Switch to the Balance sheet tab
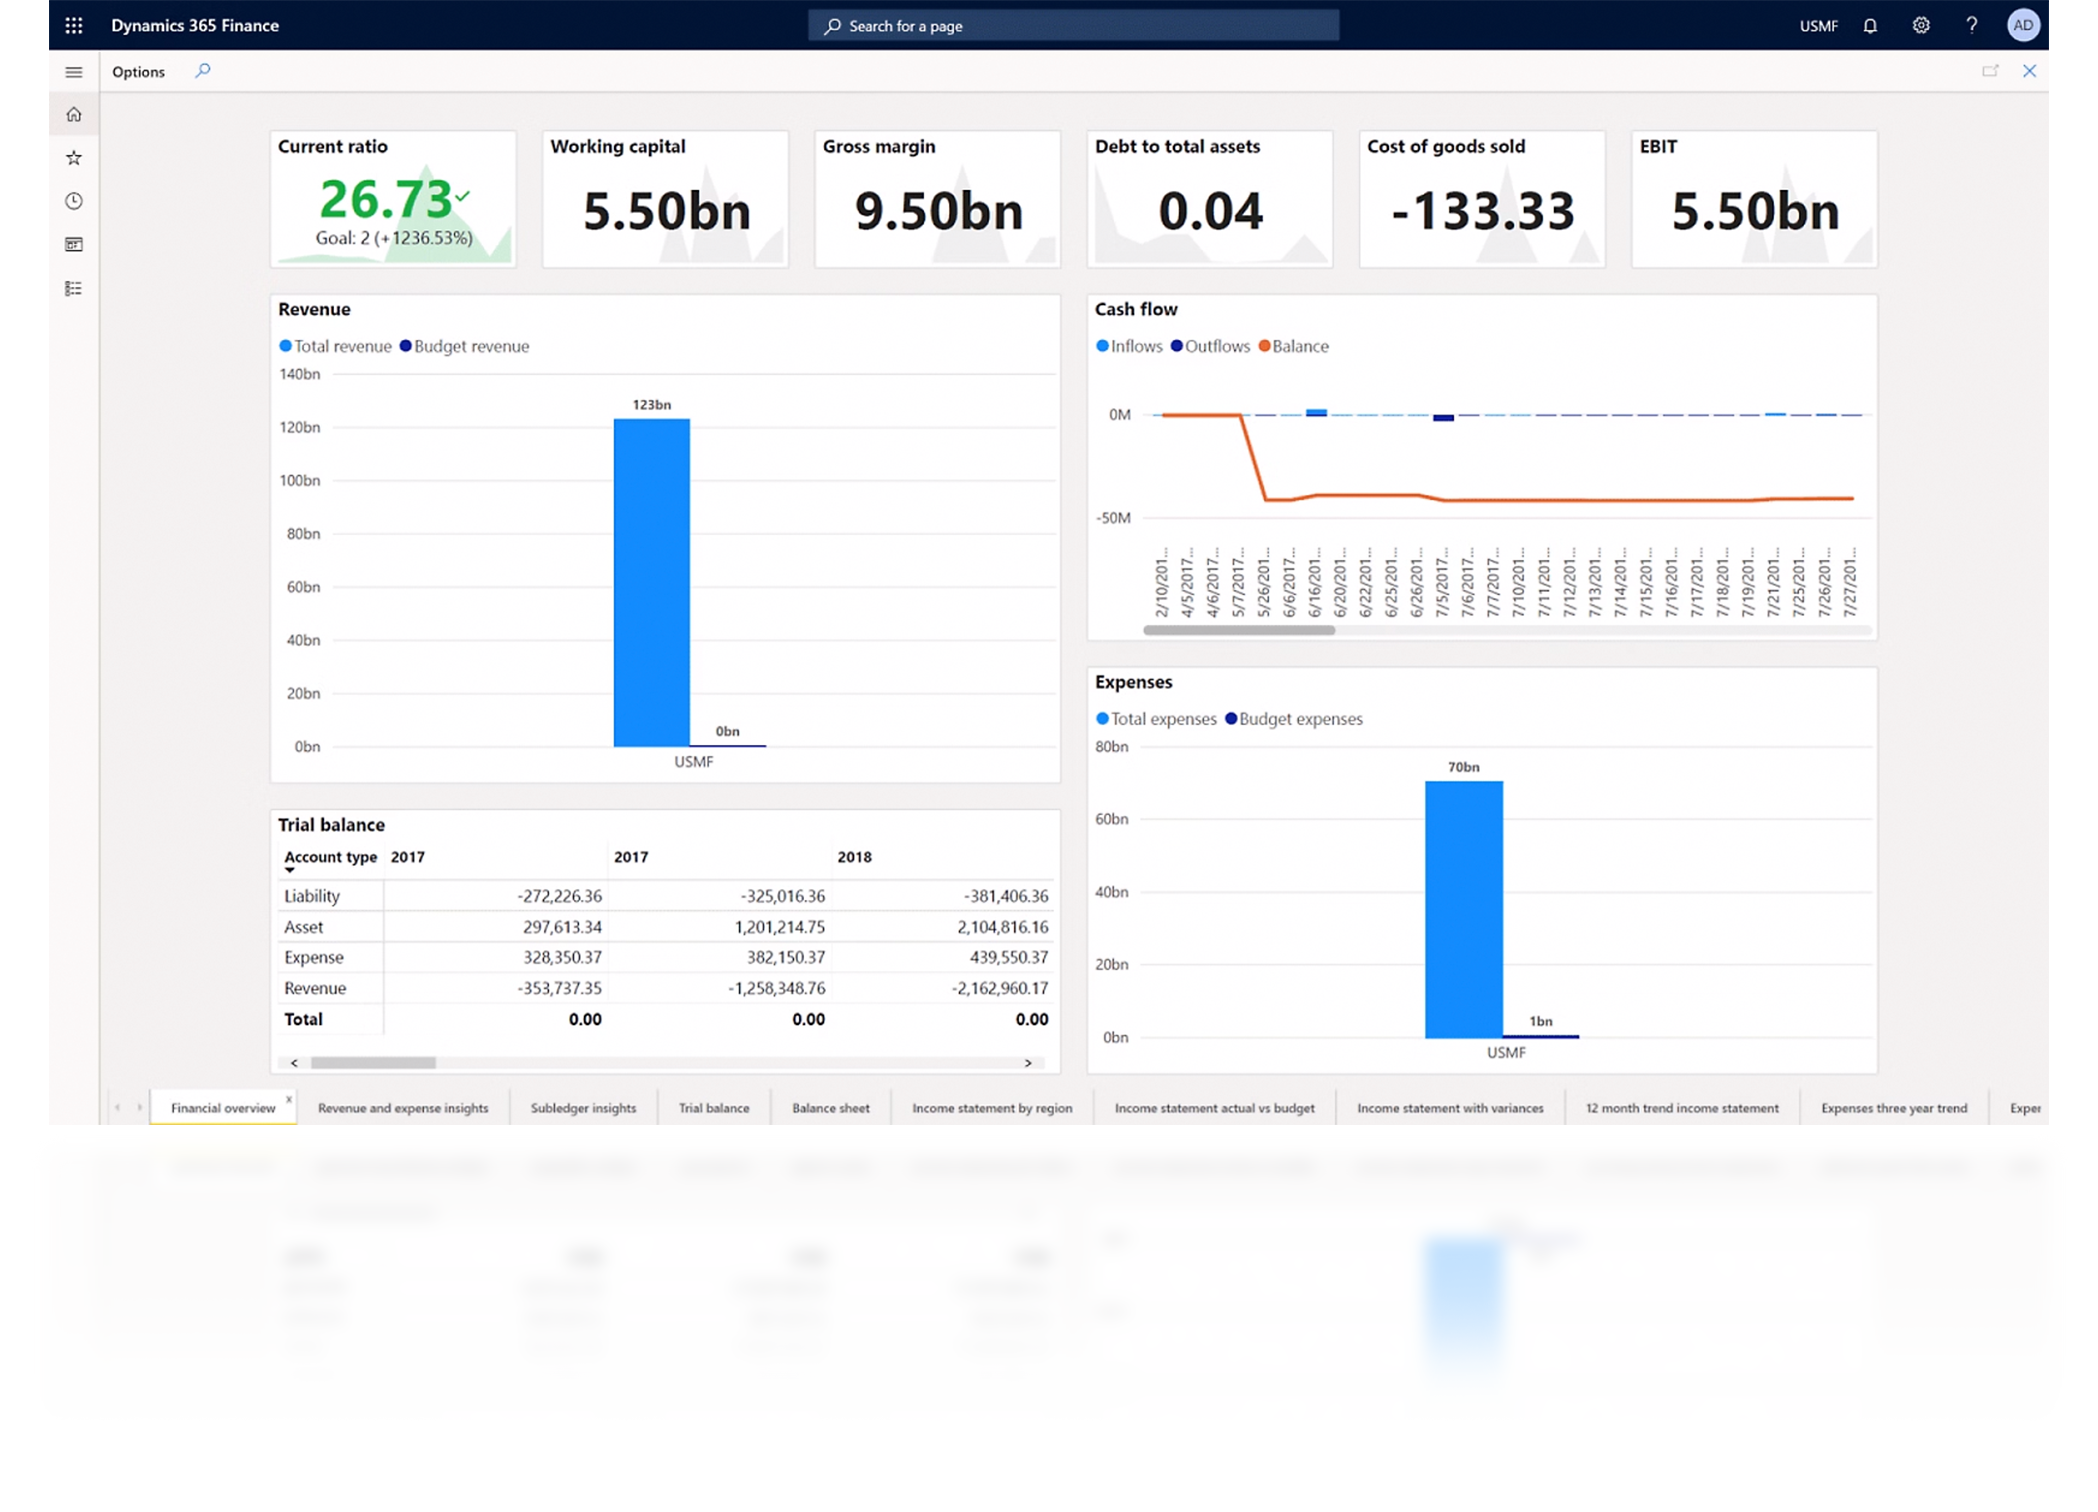The height and width of the screenshot is (1512, 2098). (x=830, y=1108)
